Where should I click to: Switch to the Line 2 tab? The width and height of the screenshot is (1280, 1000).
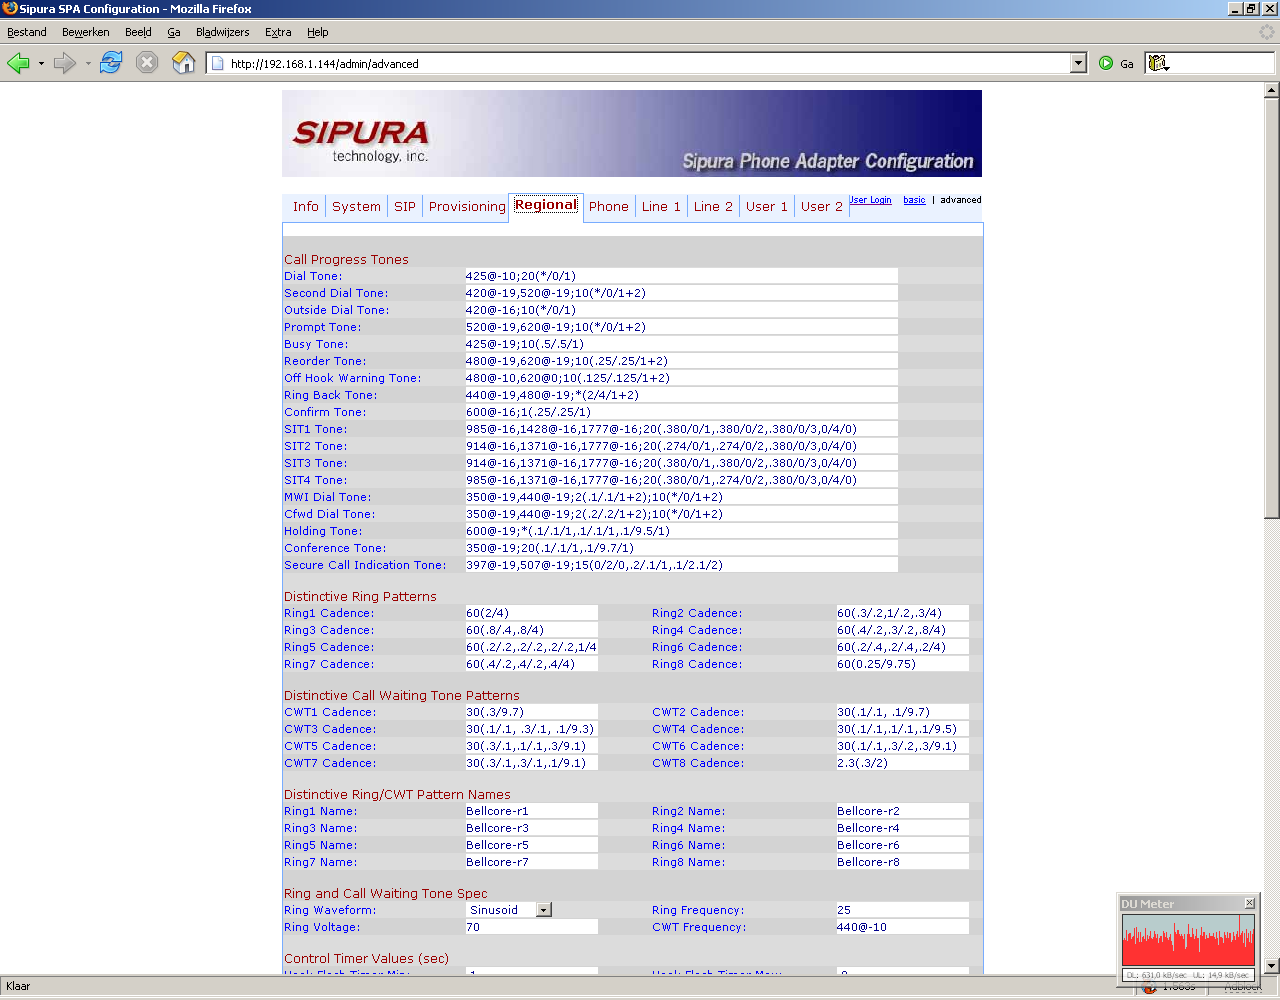713,207
